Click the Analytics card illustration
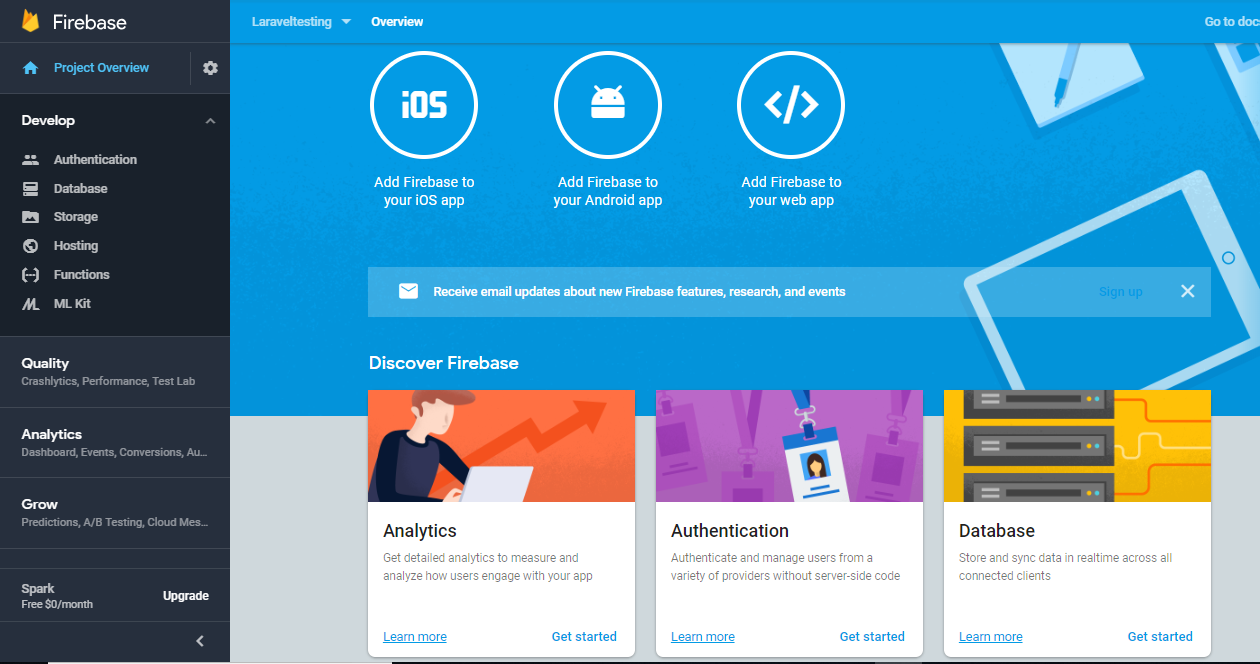 point(501,446)
